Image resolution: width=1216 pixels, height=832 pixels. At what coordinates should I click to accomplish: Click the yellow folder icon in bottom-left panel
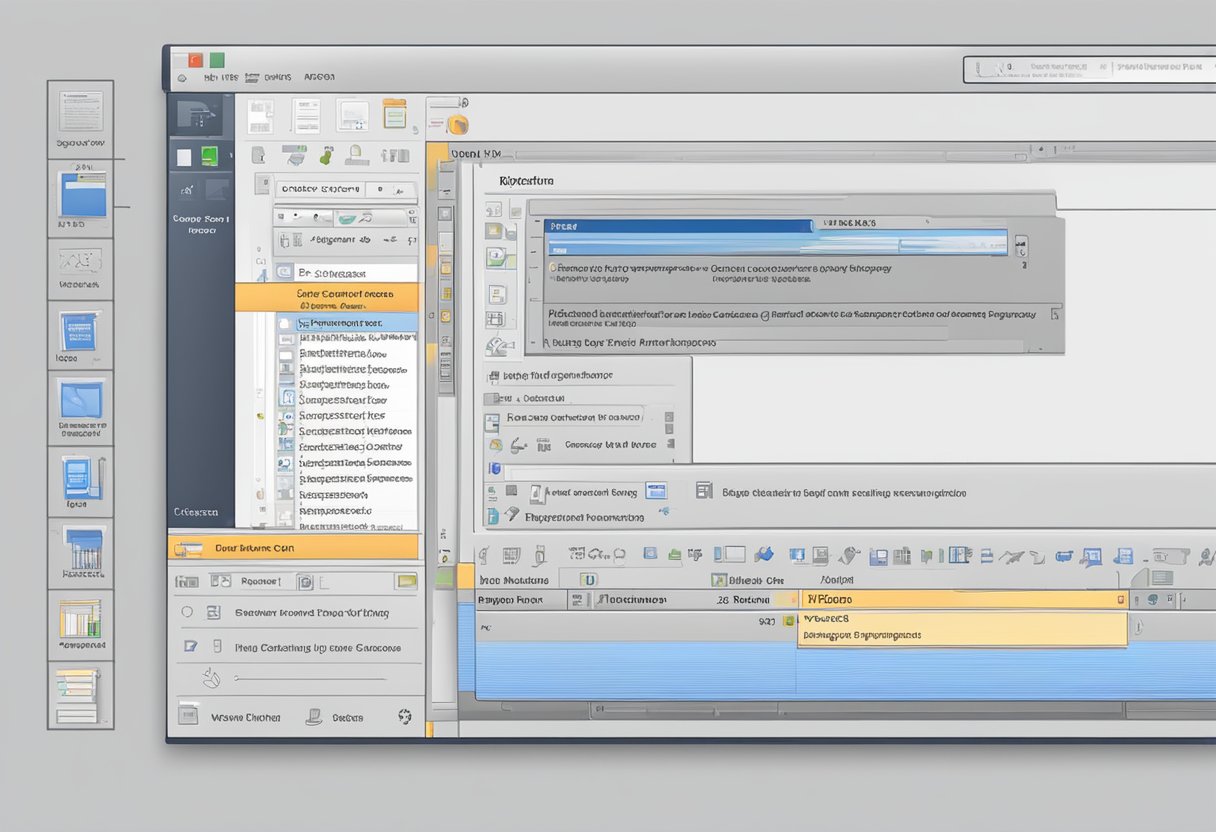405,580
